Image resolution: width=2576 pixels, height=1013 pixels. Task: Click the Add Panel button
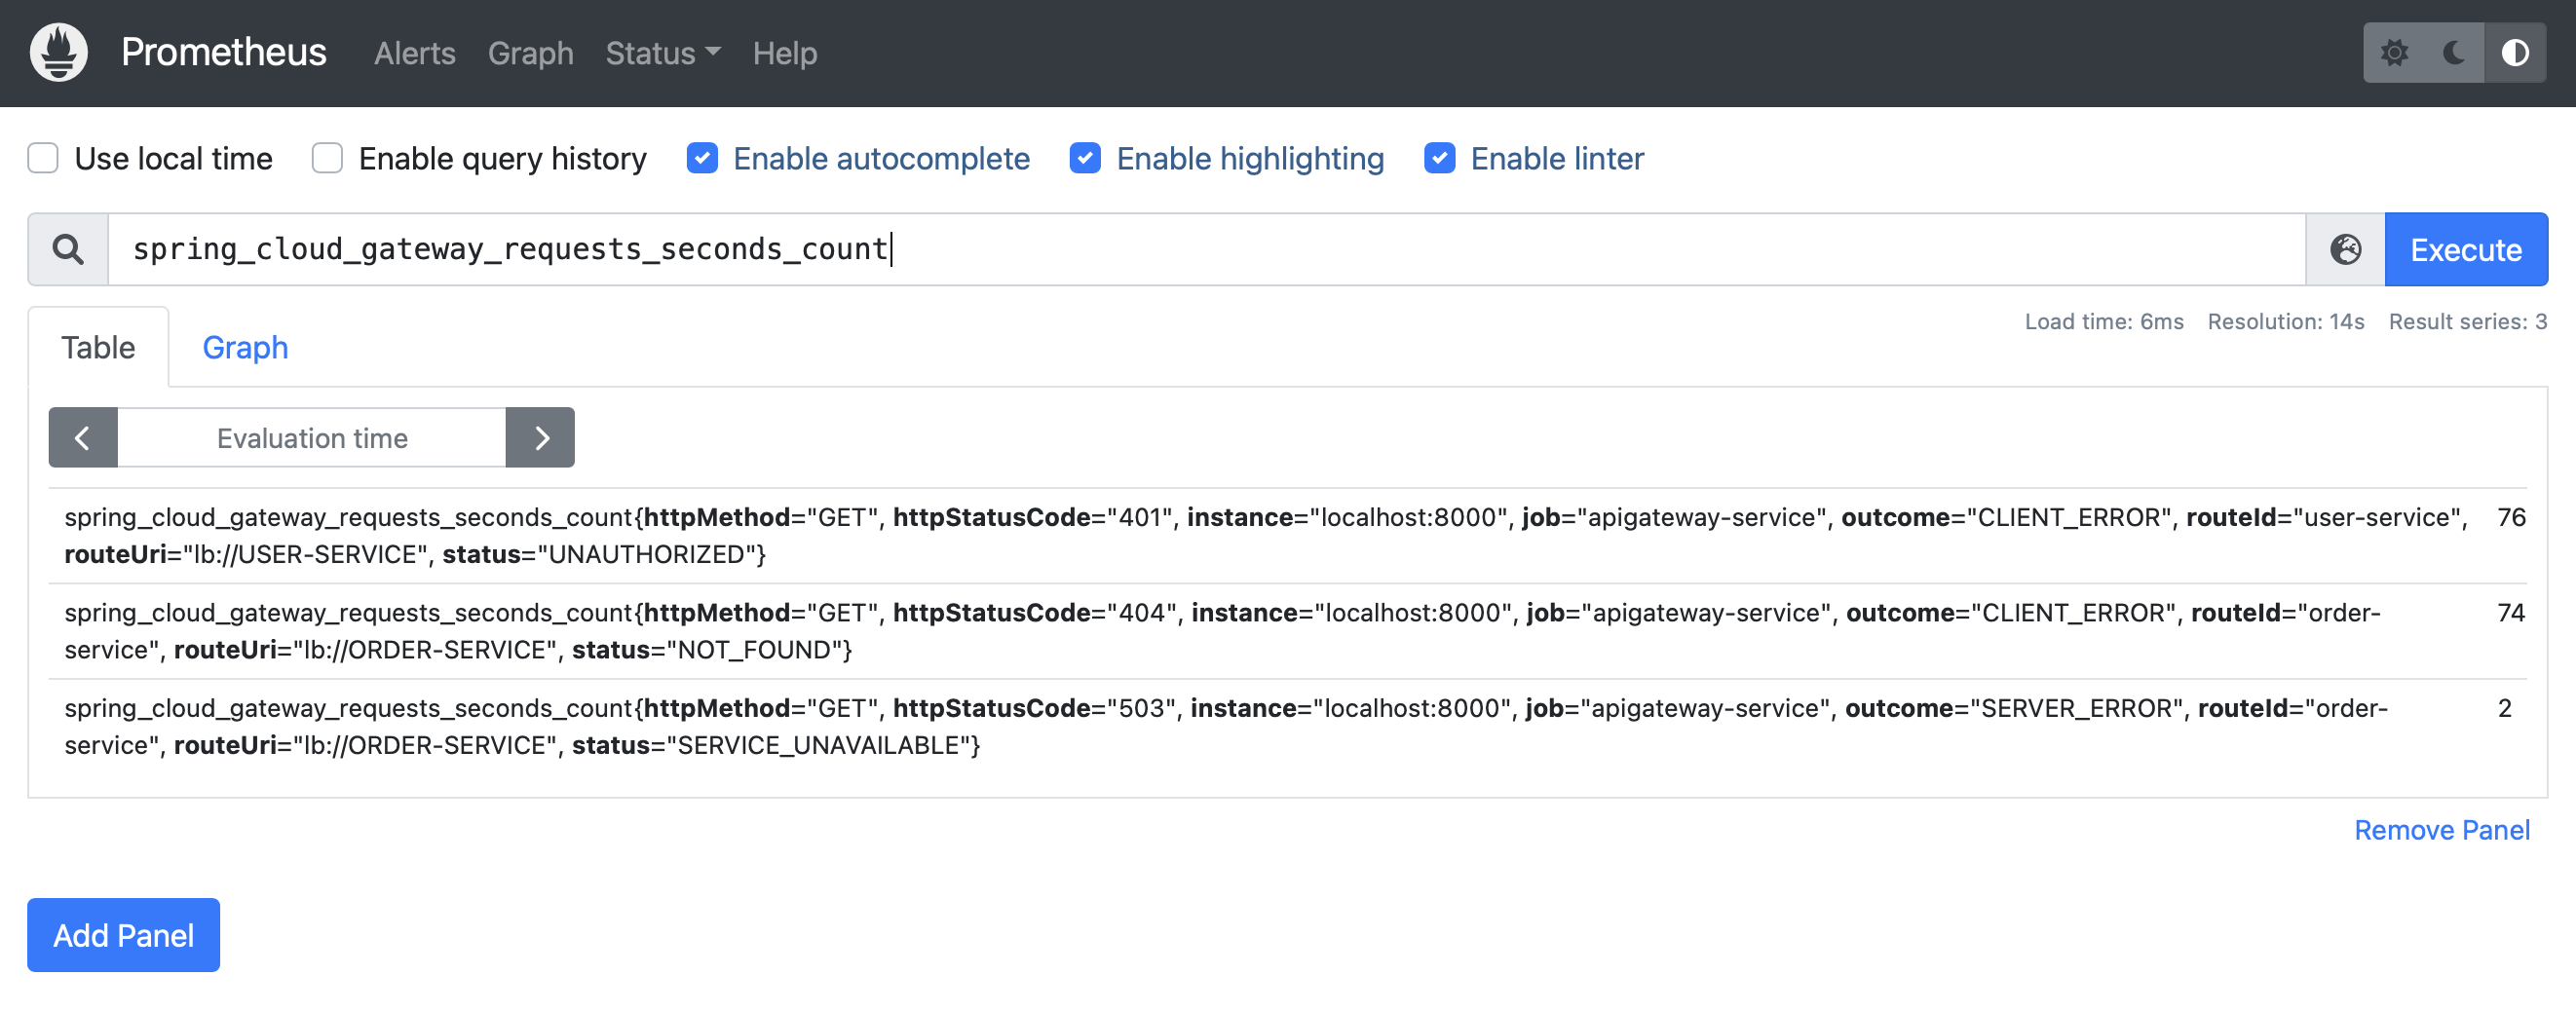pyautogui.click(x=123, y=934)
